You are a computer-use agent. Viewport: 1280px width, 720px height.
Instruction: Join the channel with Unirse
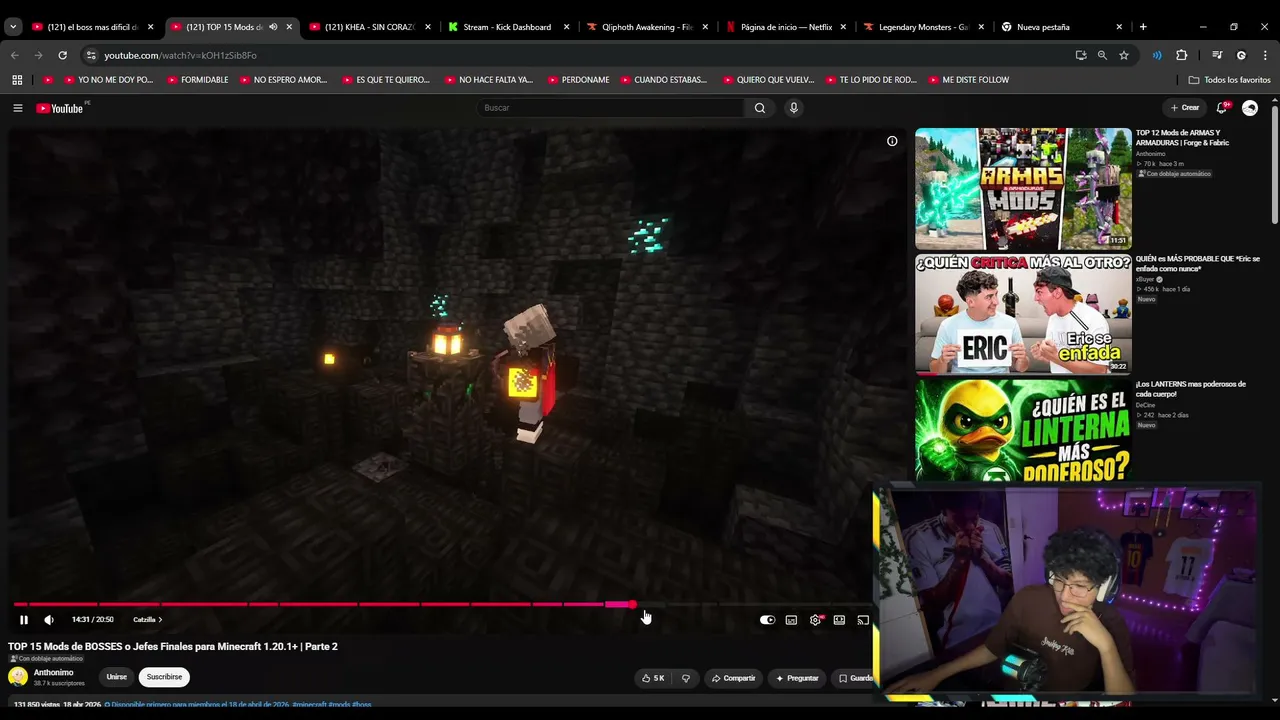(117, 677)
